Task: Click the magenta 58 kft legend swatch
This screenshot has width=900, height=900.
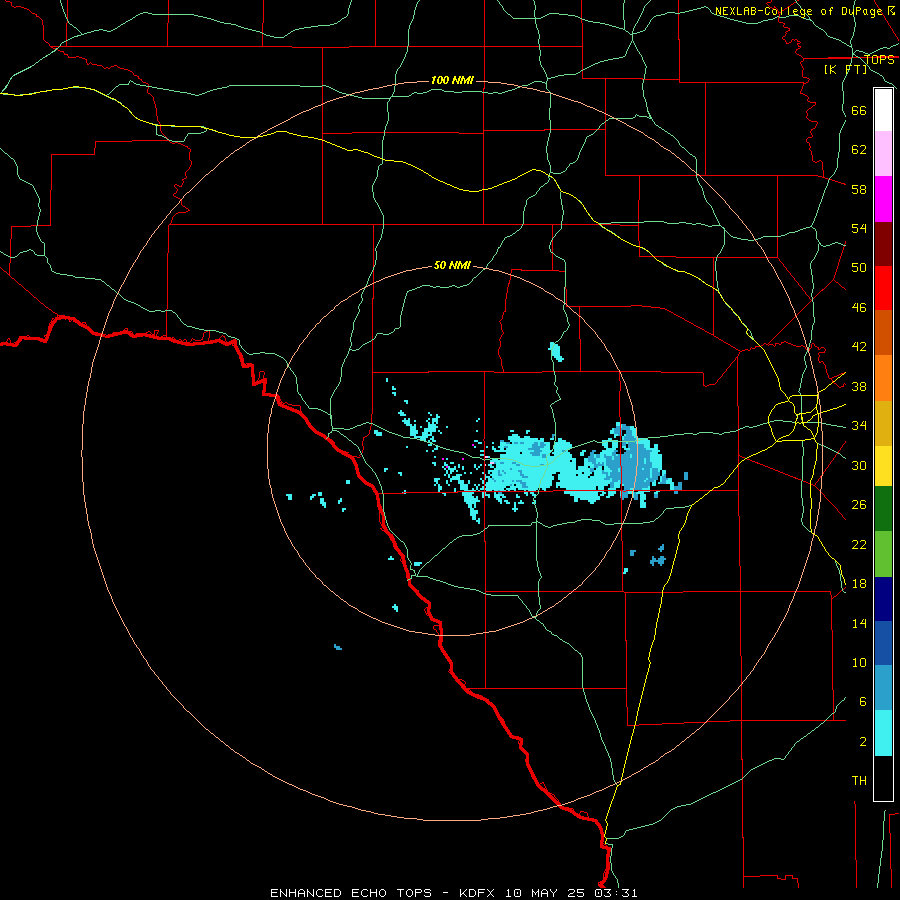Action: 883,199
